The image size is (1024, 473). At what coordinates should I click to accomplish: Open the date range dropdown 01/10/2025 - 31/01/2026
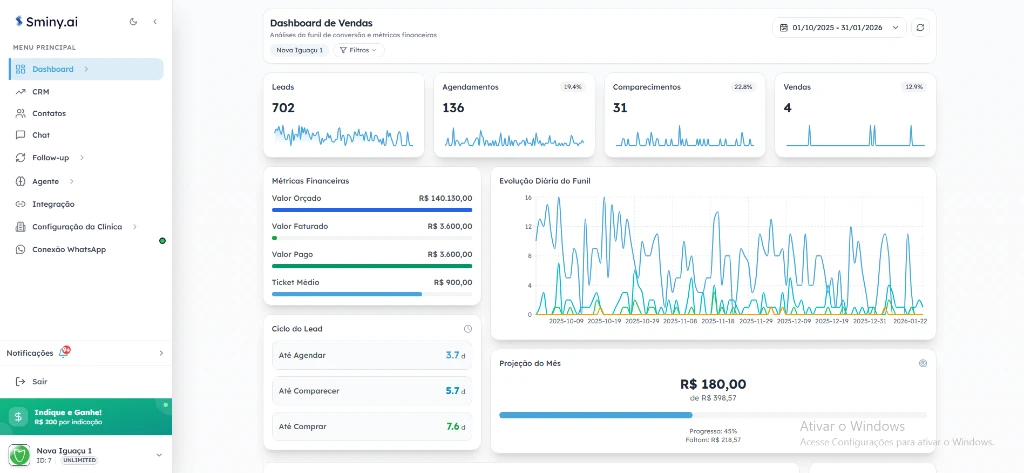(x=838, y=28)
